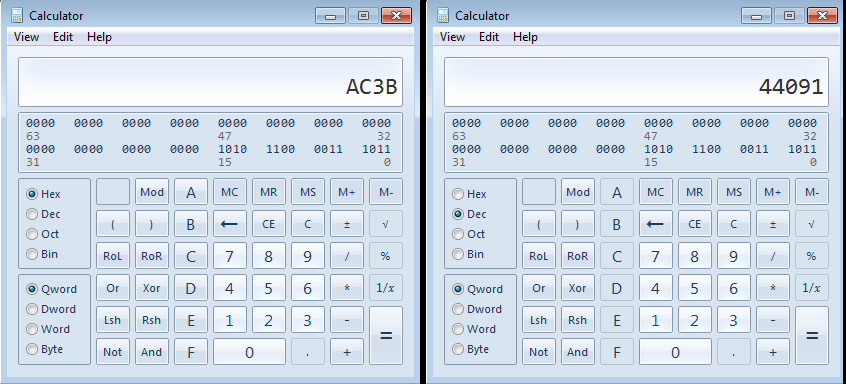The width and height of the screenshot is (846, 384).
Task: Click RoL button in left Calculator
Action: [x=113, y=256]
